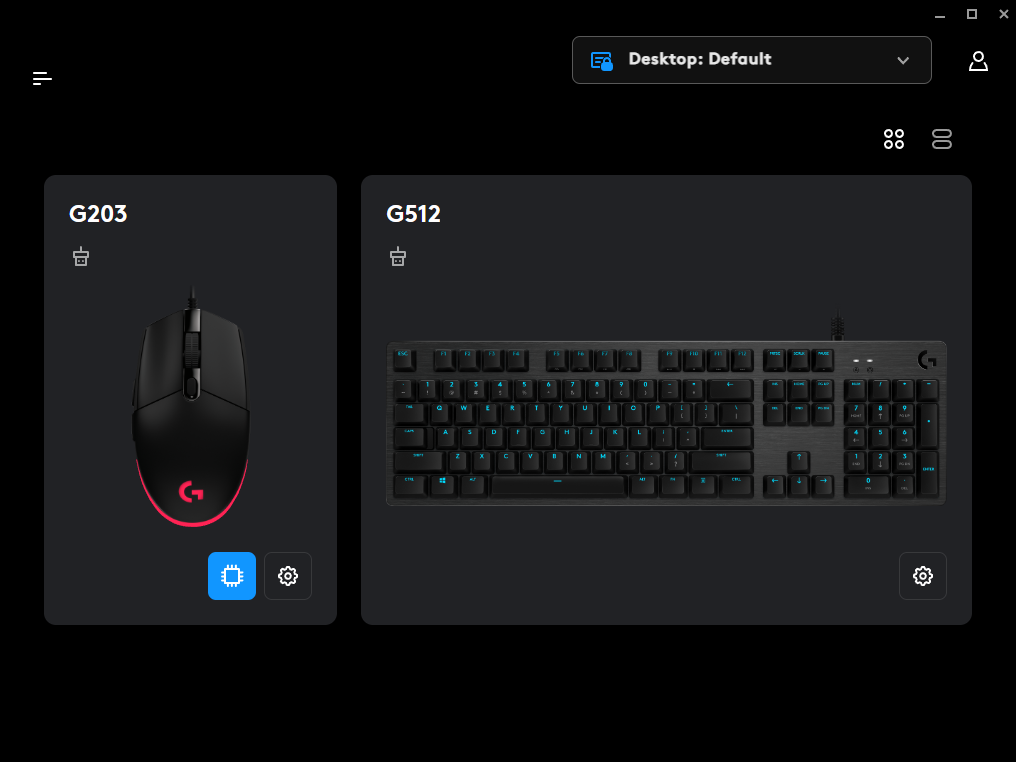Click the locked profile icon beside Desktop

point(601,61)
